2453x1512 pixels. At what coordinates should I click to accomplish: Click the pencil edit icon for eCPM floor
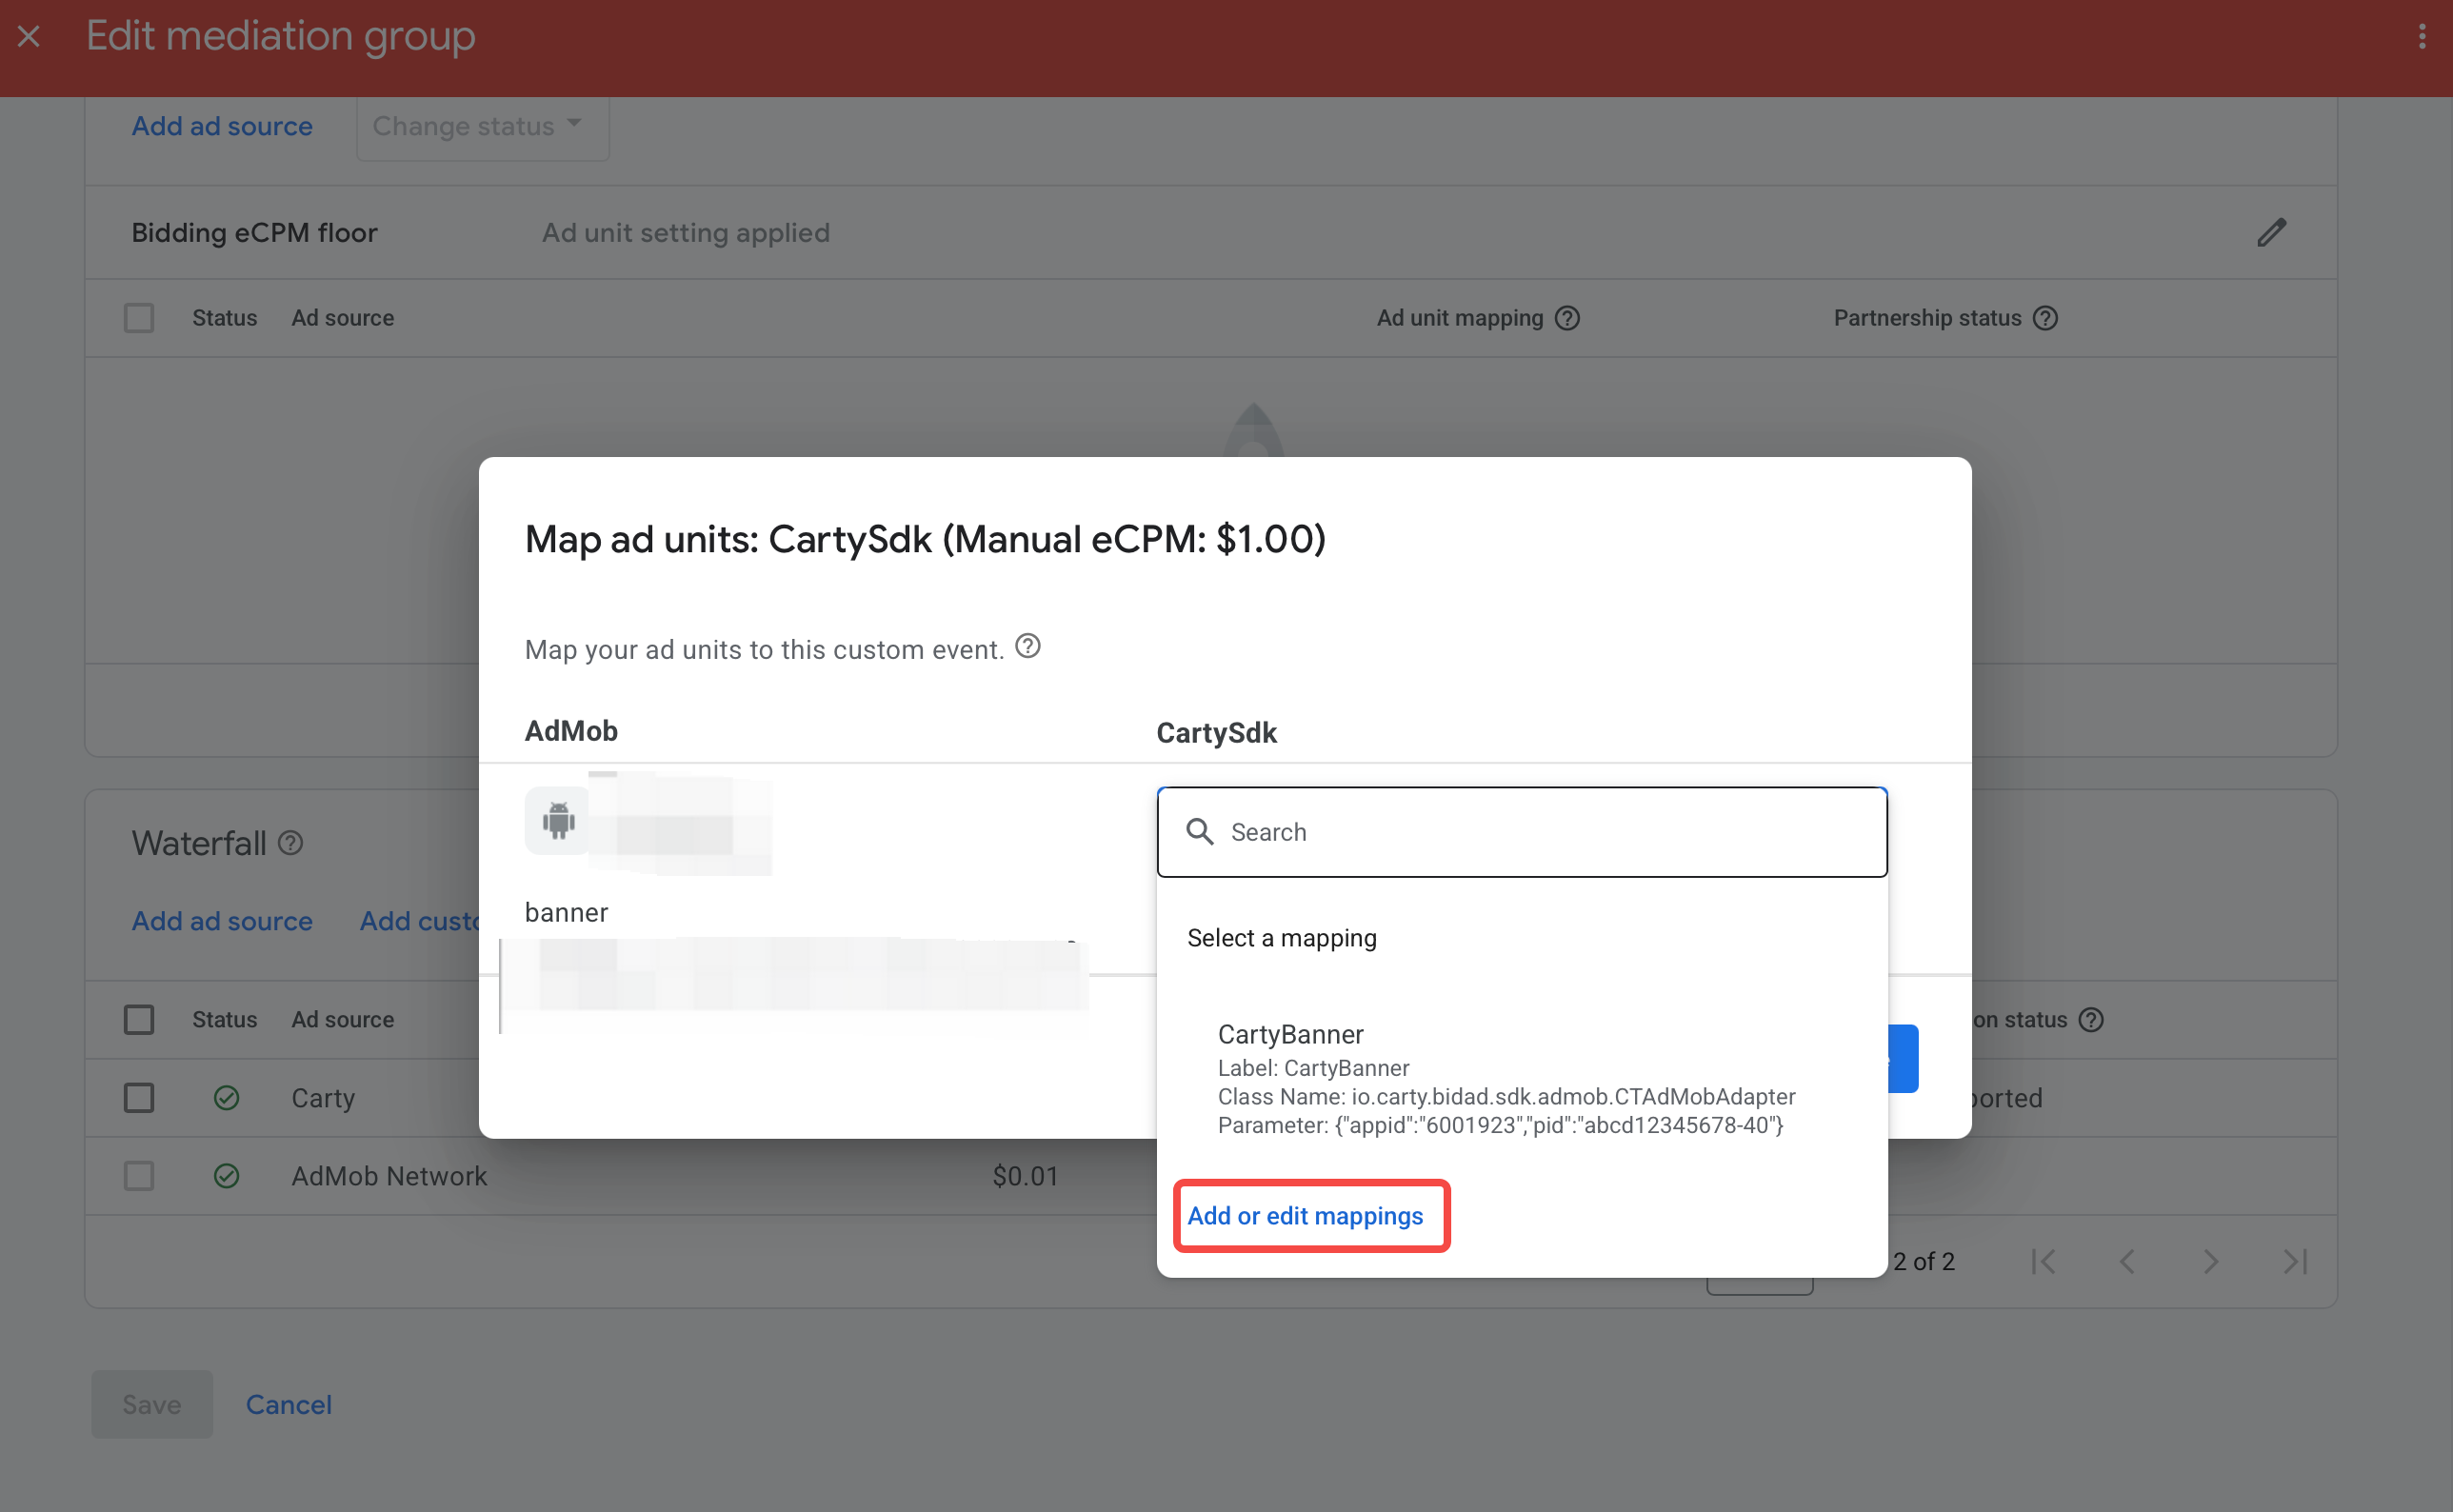[2271, 232]
